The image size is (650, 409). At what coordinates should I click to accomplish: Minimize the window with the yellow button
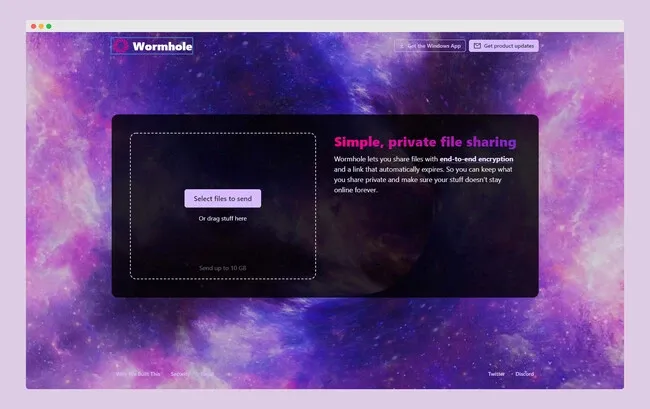[x=41, y=26]
